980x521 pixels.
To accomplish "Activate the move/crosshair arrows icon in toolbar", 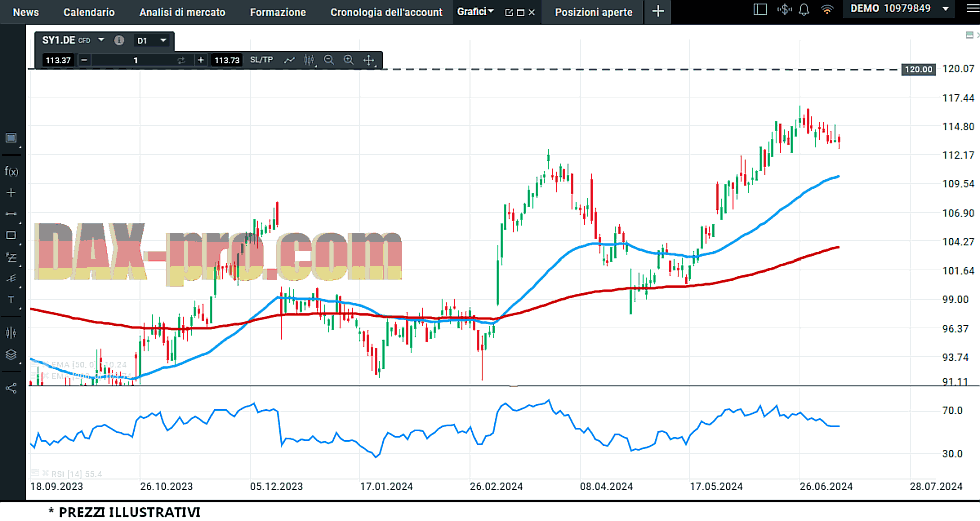I will click(x=369, y=60).
